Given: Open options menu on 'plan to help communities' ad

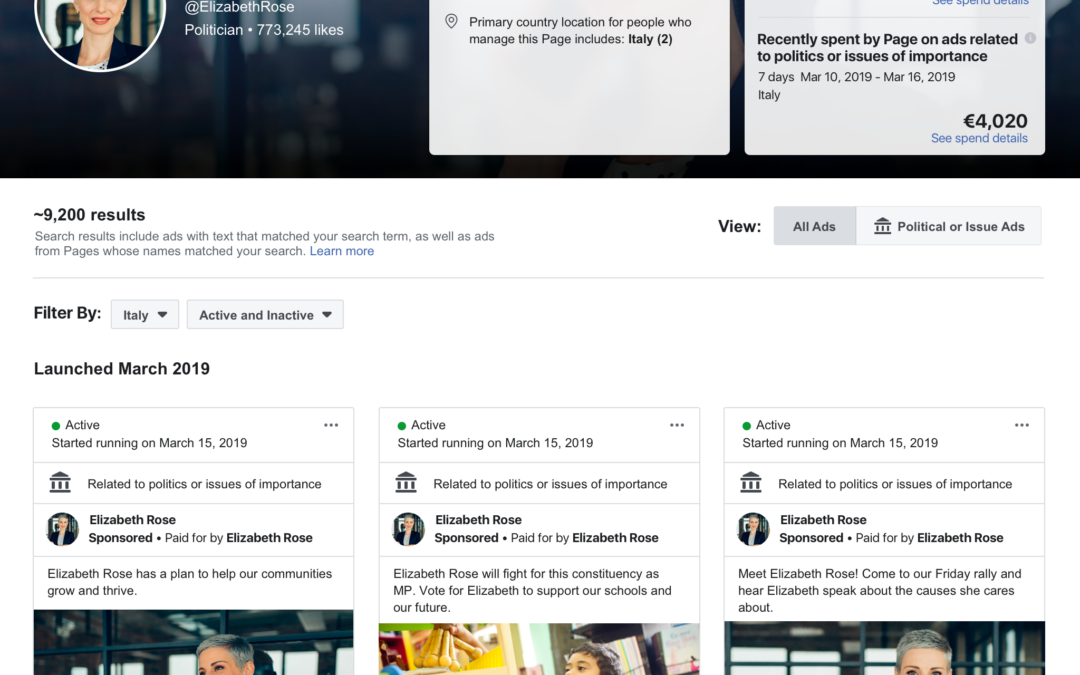Looking at the screenshot, I should coord(331,425).
